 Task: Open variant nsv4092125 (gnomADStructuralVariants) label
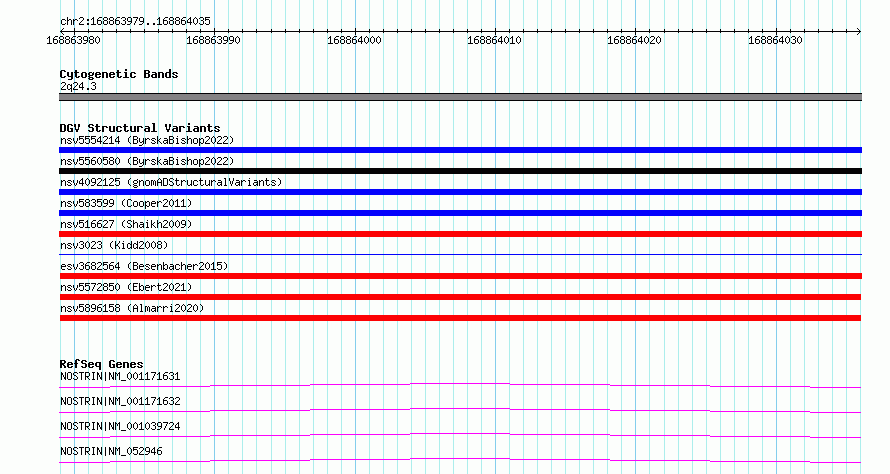point(171,182)
